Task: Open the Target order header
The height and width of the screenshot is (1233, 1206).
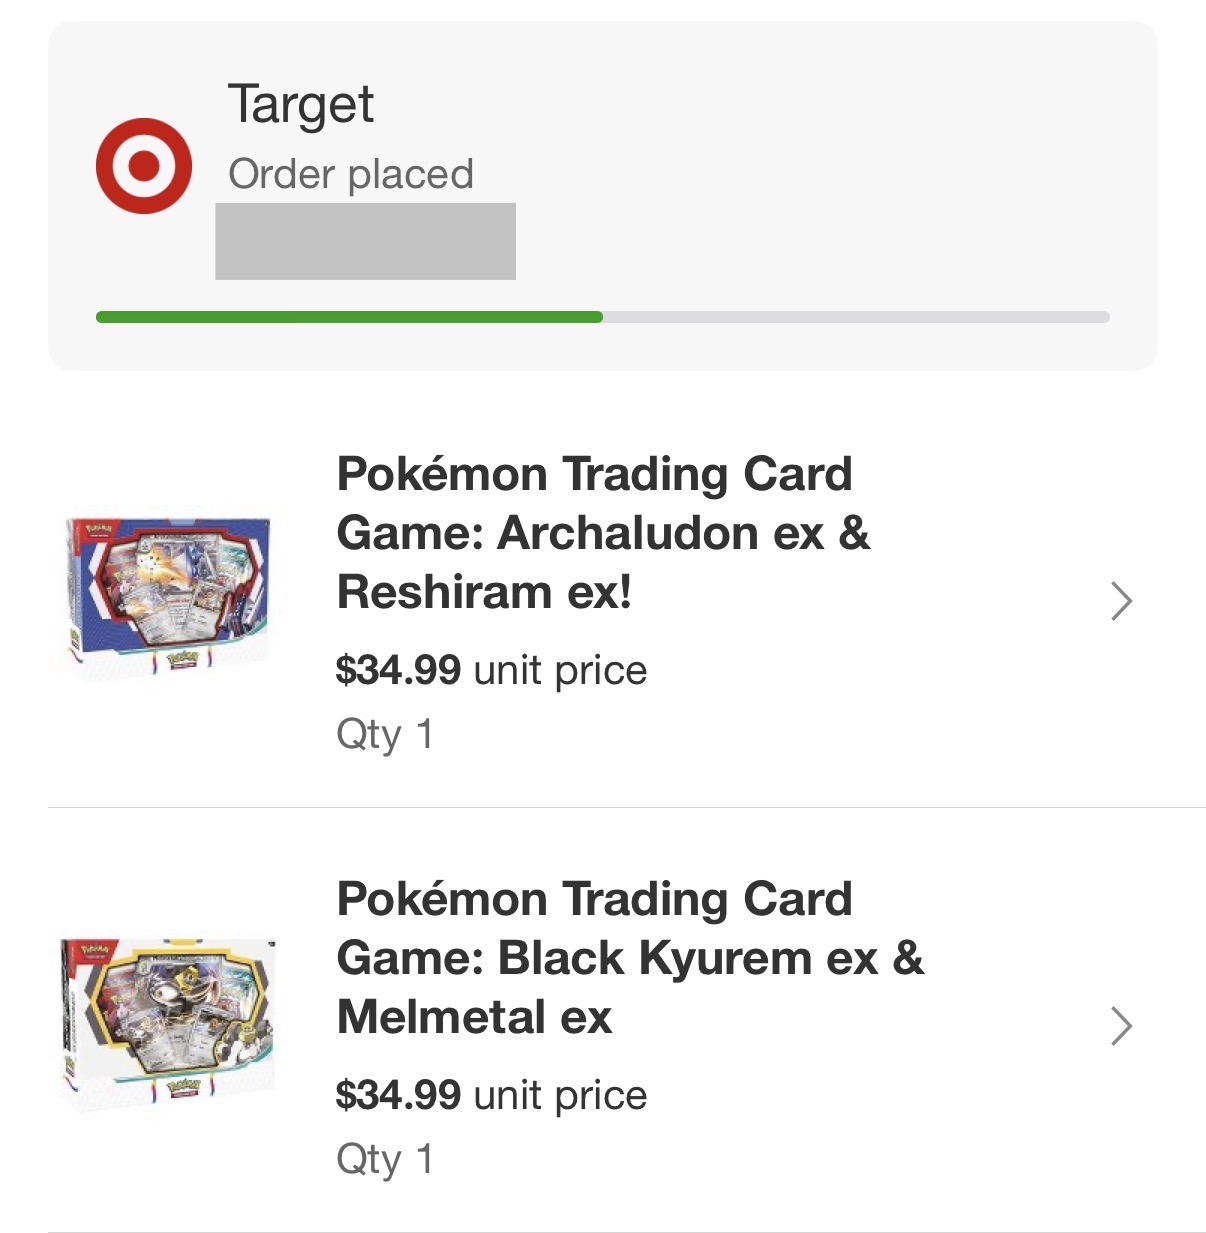Action: point(301,104)
